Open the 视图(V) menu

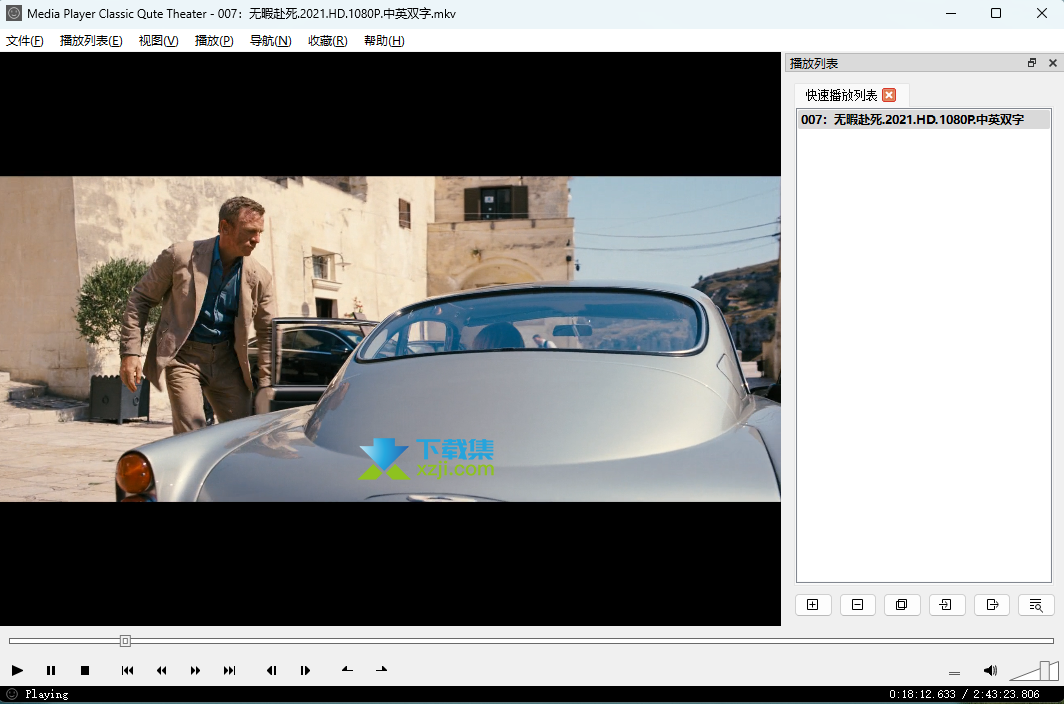159,41
